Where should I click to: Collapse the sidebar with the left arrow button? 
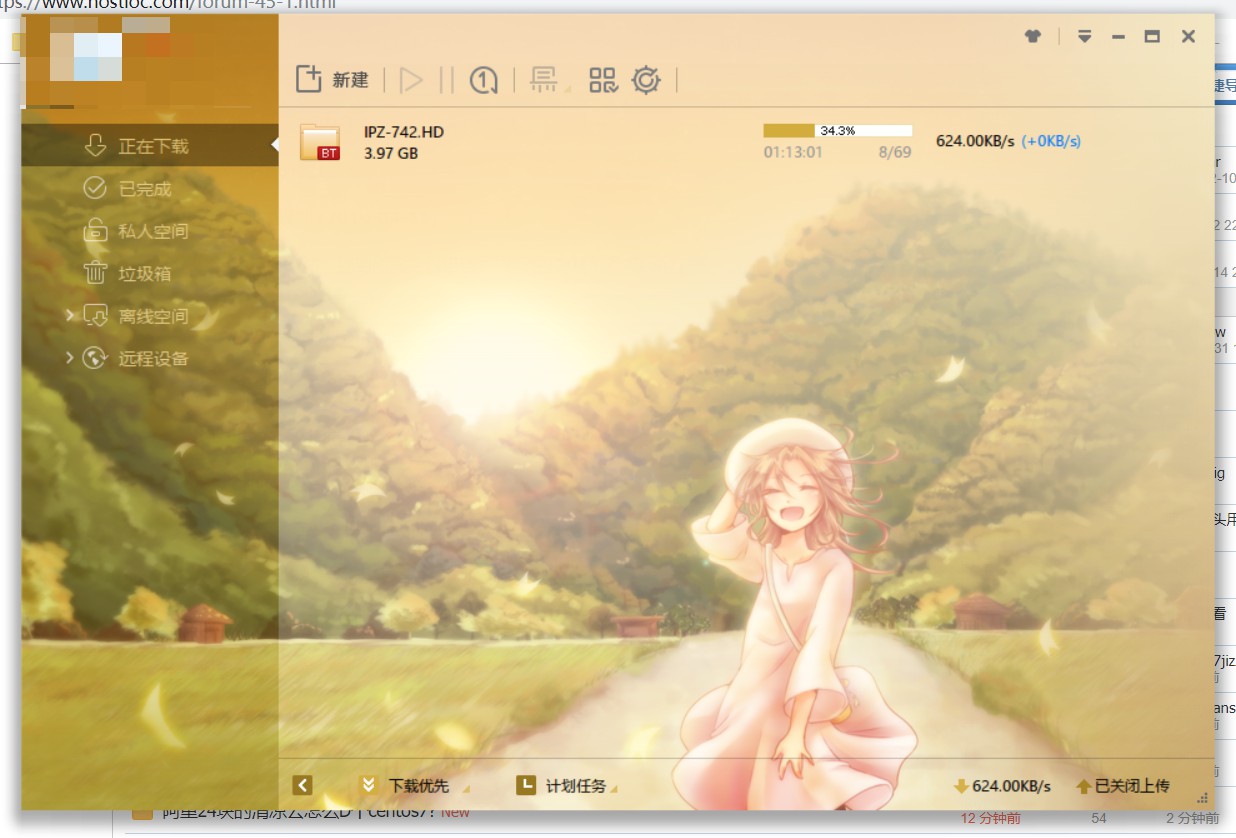pyautogui.click(x=303, y=786)
